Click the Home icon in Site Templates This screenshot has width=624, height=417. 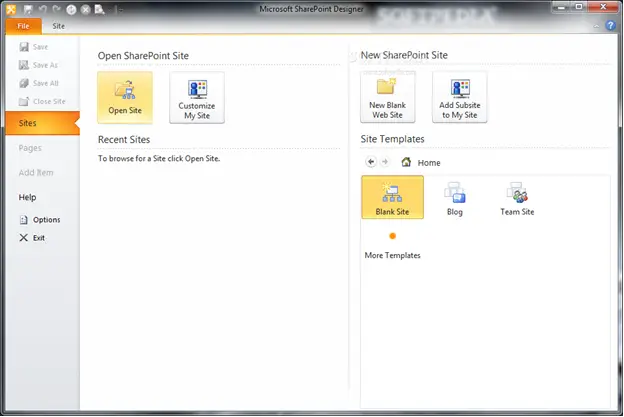tap(406, 162)
